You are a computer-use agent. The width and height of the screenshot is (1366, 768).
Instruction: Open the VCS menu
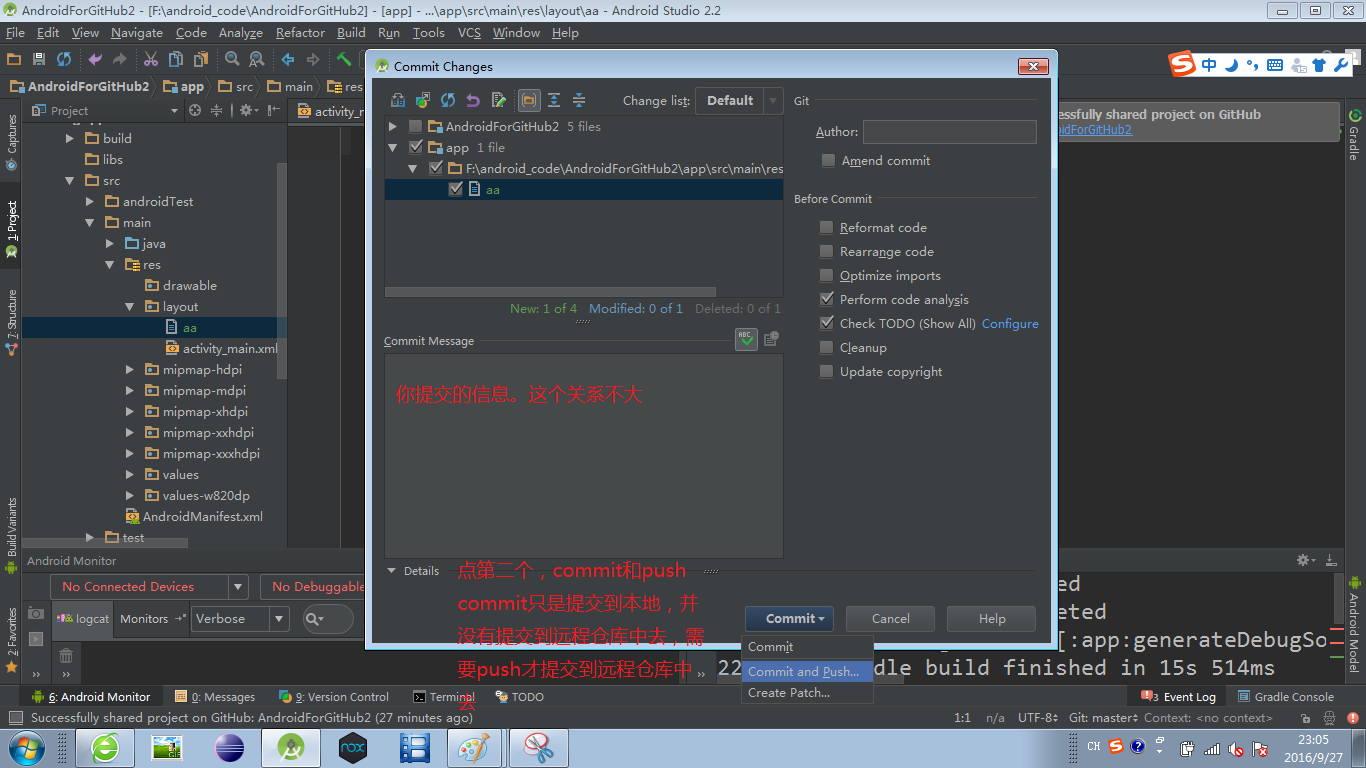tap(469, 33)
